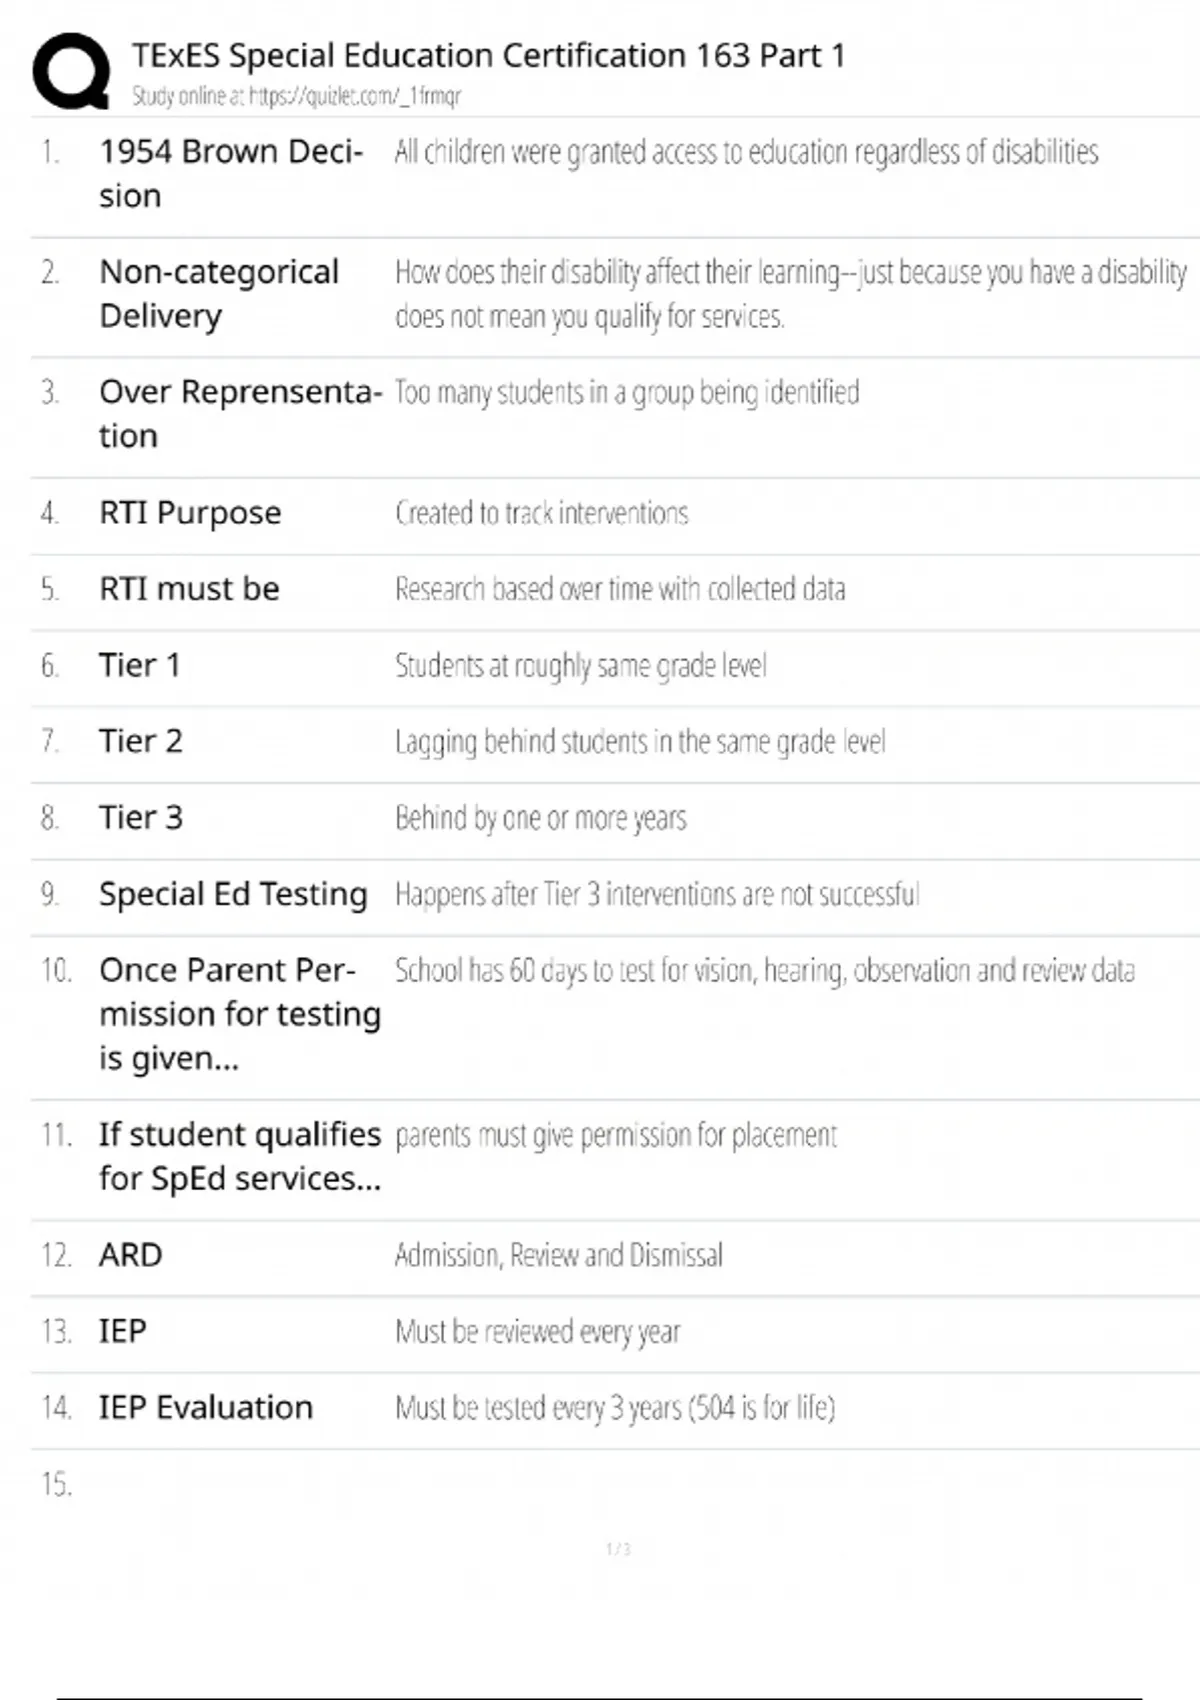Select the Once Parent Permission for testing term

239,1014
